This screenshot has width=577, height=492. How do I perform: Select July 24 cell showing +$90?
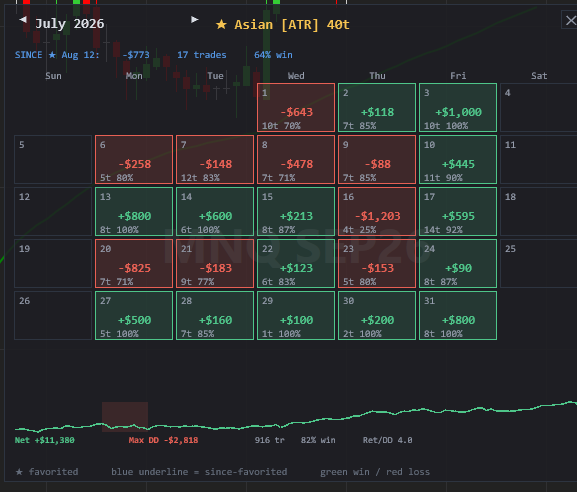[458, 263]
